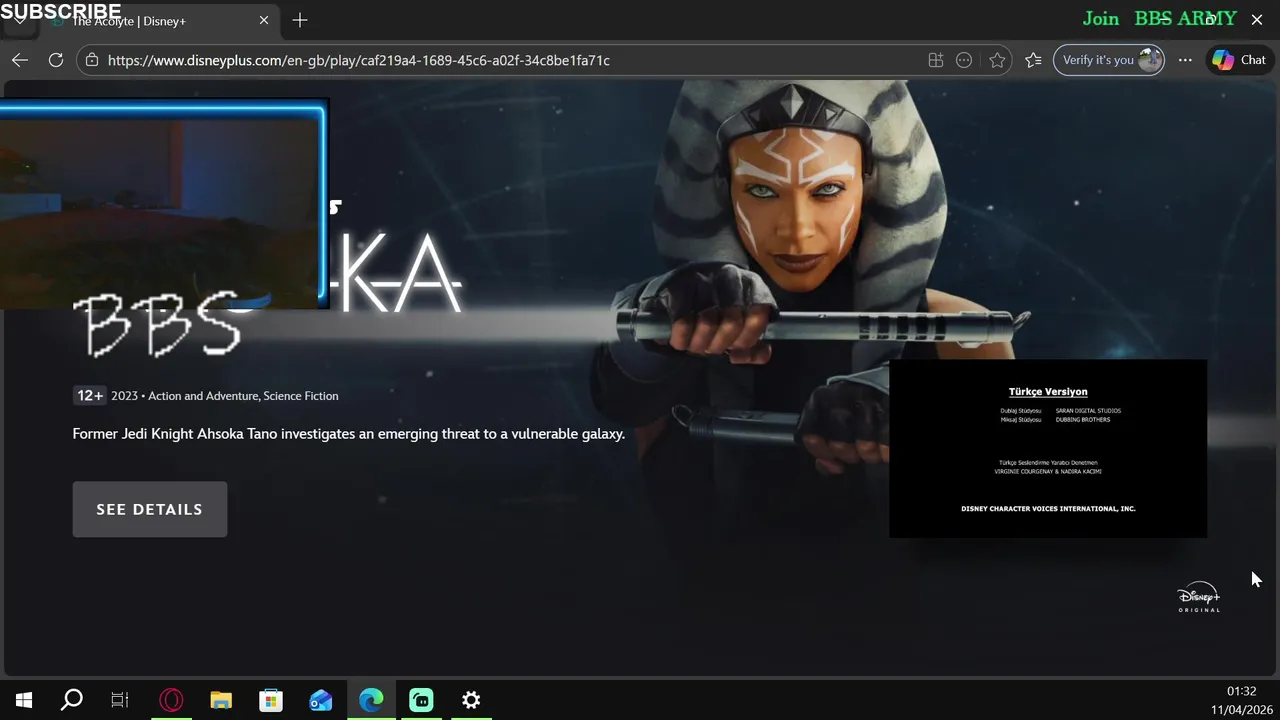Open Opera browser from taskbar
The height and width of the screenshot is (720, 1280).
pos(171,700)
